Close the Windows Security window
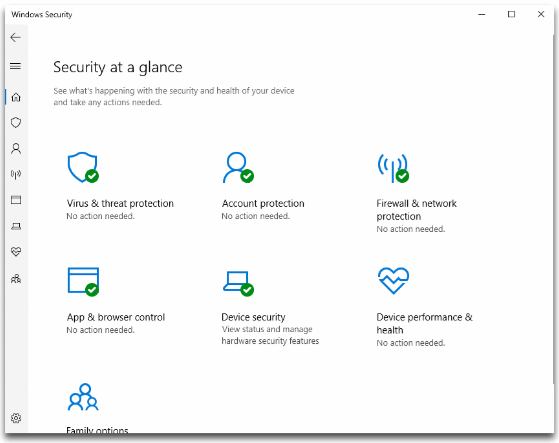The image size is (559, 443). 541,14
